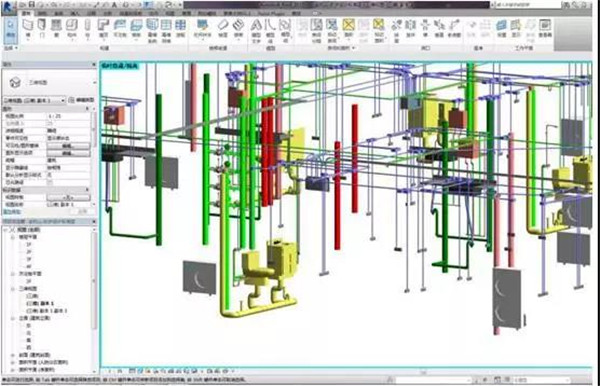Click the Modify arrow tool
This screenshot has height=386, width=600.
tap(10, 29)
